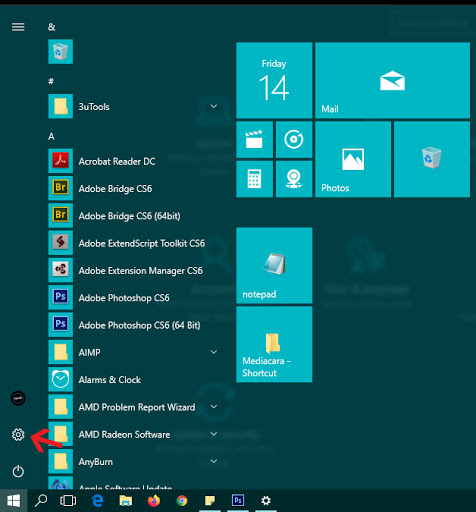Open the notepad tile
The image size is (476, 512).
(x=274, y=265)
